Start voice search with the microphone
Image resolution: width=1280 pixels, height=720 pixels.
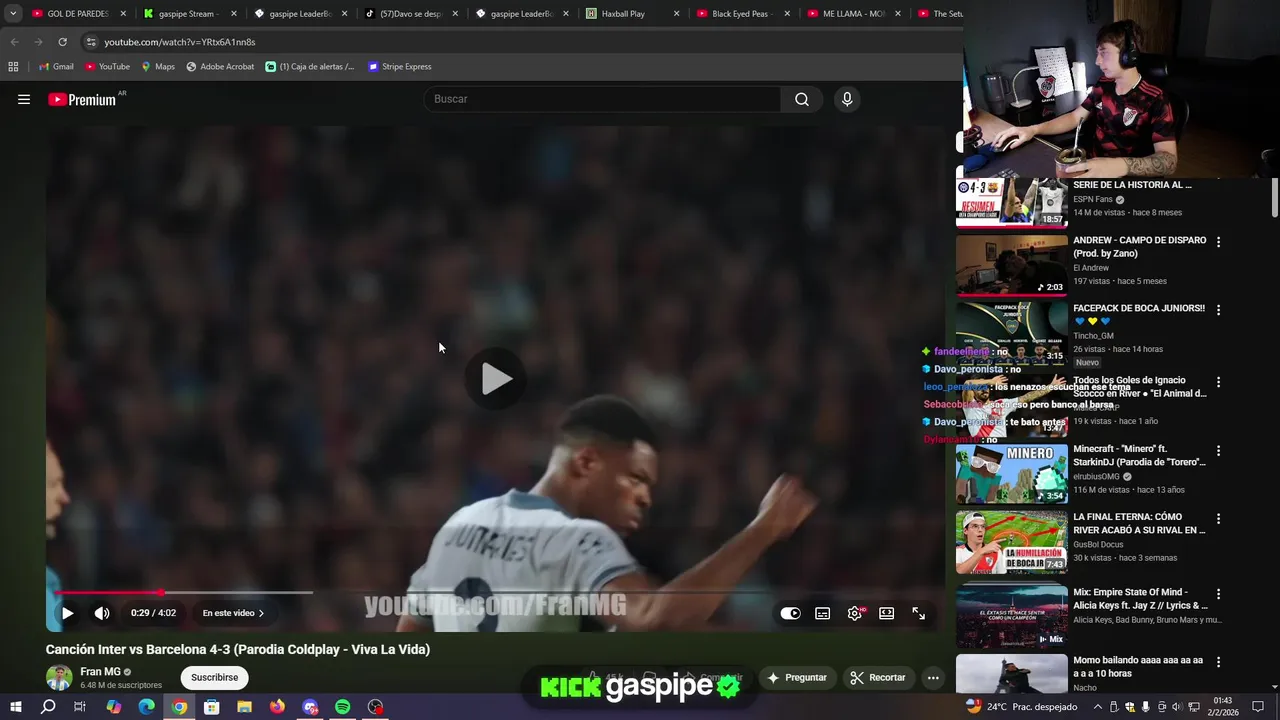[x=847, y=99]
